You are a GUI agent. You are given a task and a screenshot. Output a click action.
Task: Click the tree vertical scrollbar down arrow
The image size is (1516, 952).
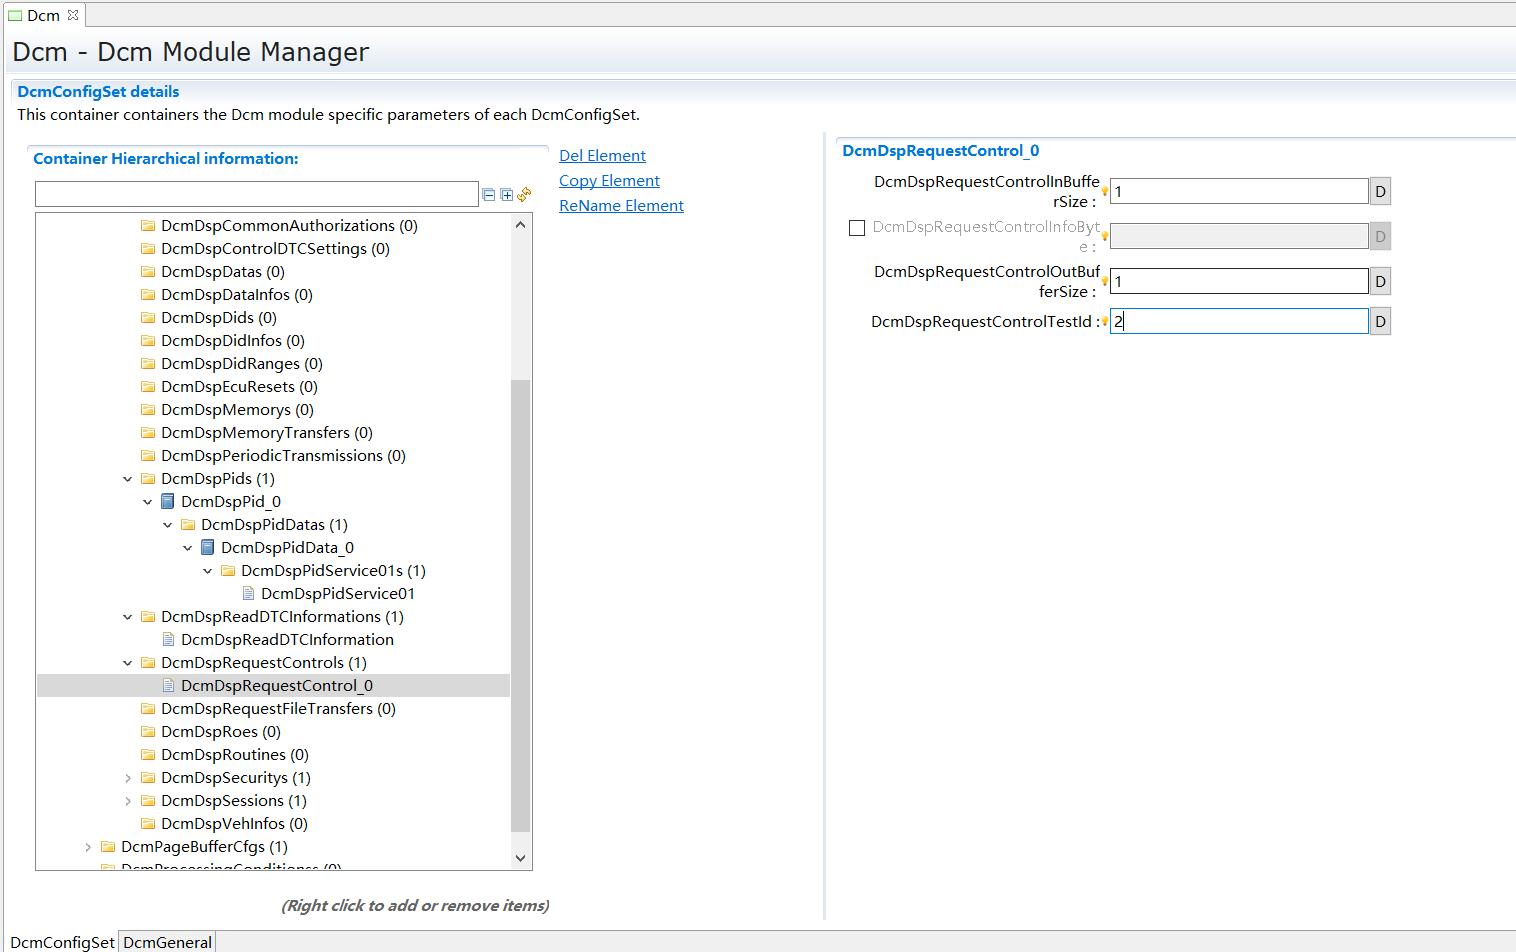pyautogui.click(x=520, y=858)
